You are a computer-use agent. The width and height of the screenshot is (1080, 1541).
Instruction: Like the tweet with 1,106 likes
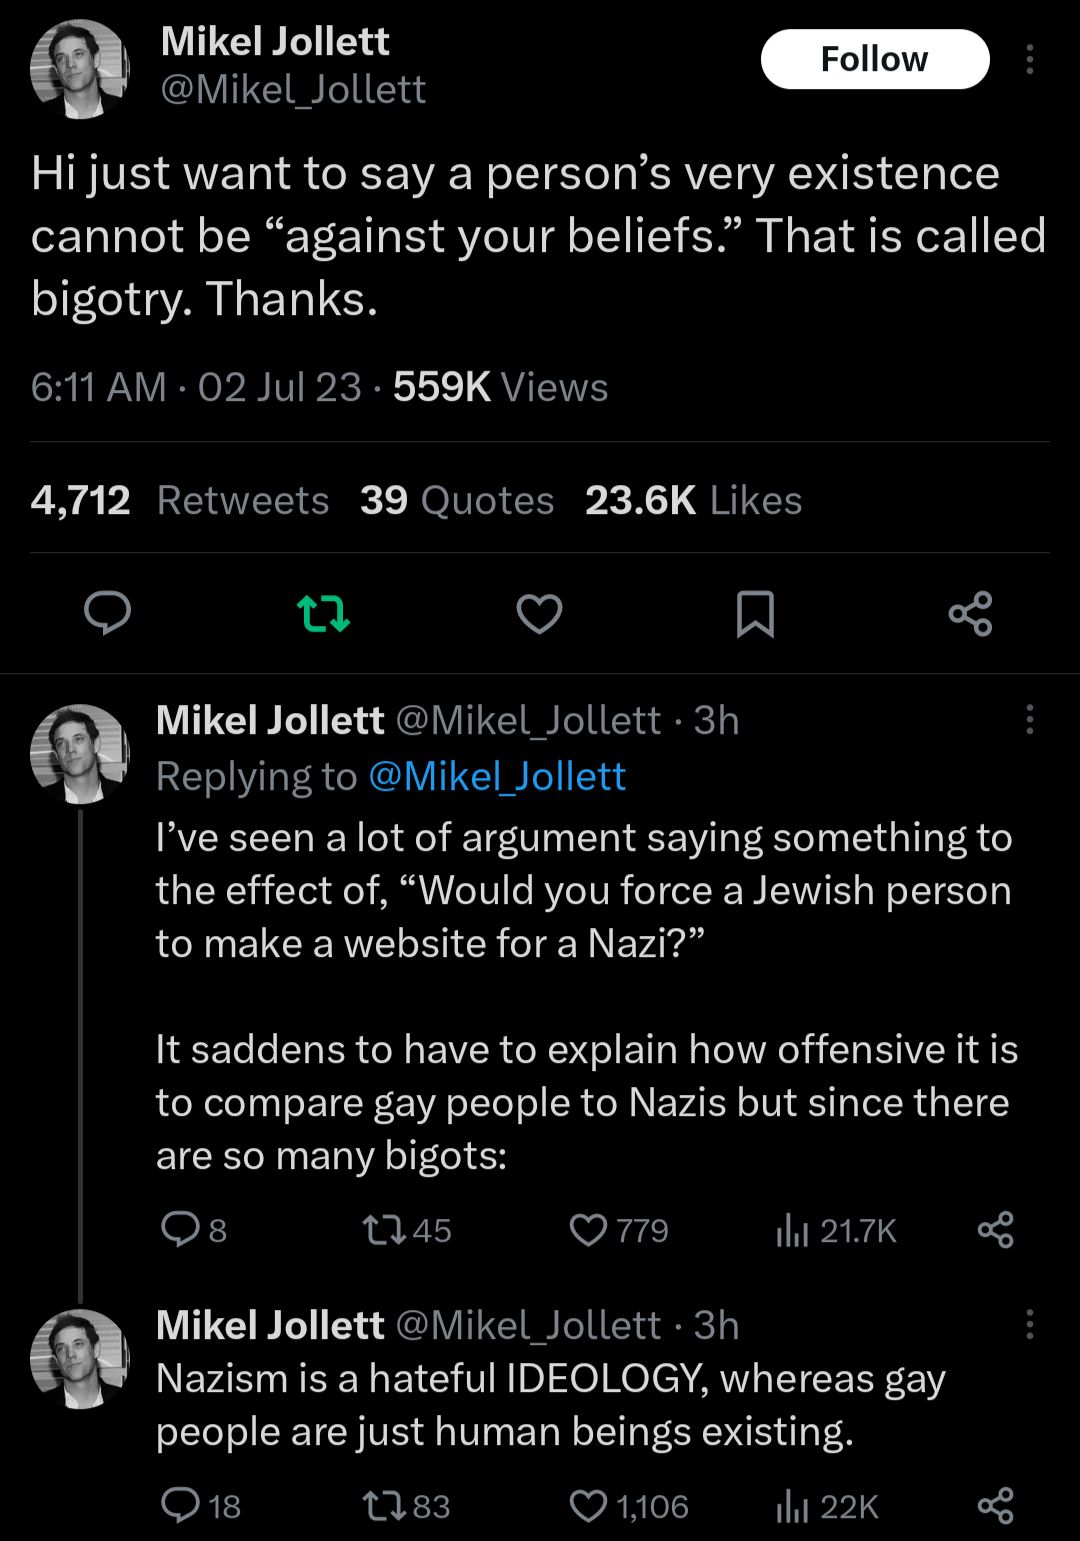pos(589,1503)
